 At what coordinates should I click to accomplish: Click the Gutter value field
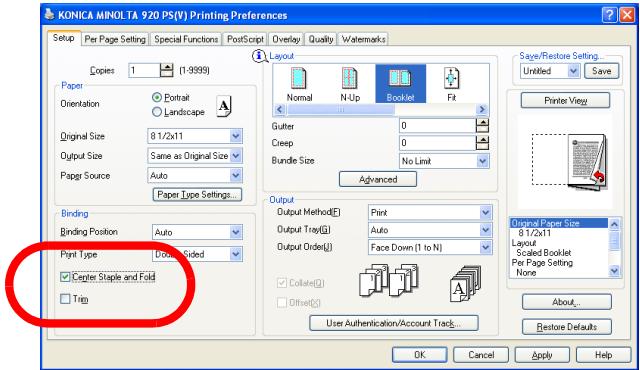point(437,126)
